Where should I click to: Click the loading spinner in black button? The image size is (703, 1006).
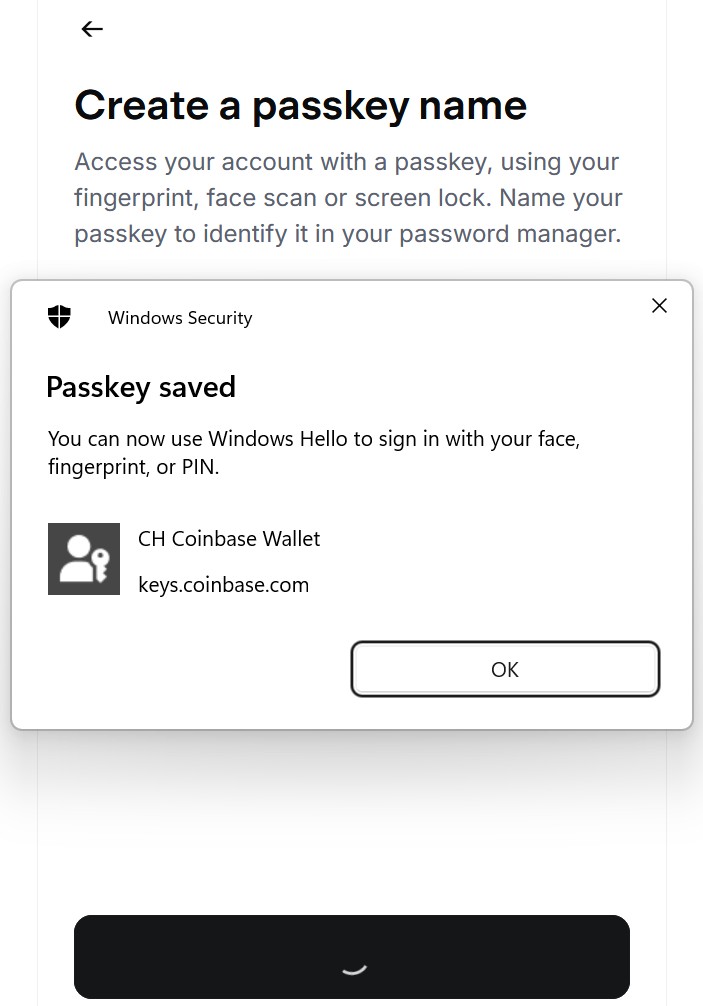point(353,968)
